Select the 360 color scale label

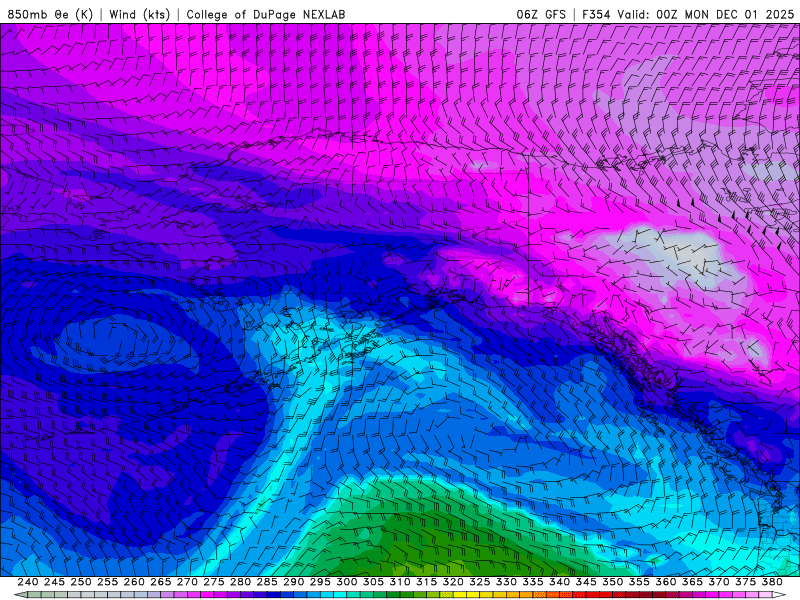(x=666, y=582)
